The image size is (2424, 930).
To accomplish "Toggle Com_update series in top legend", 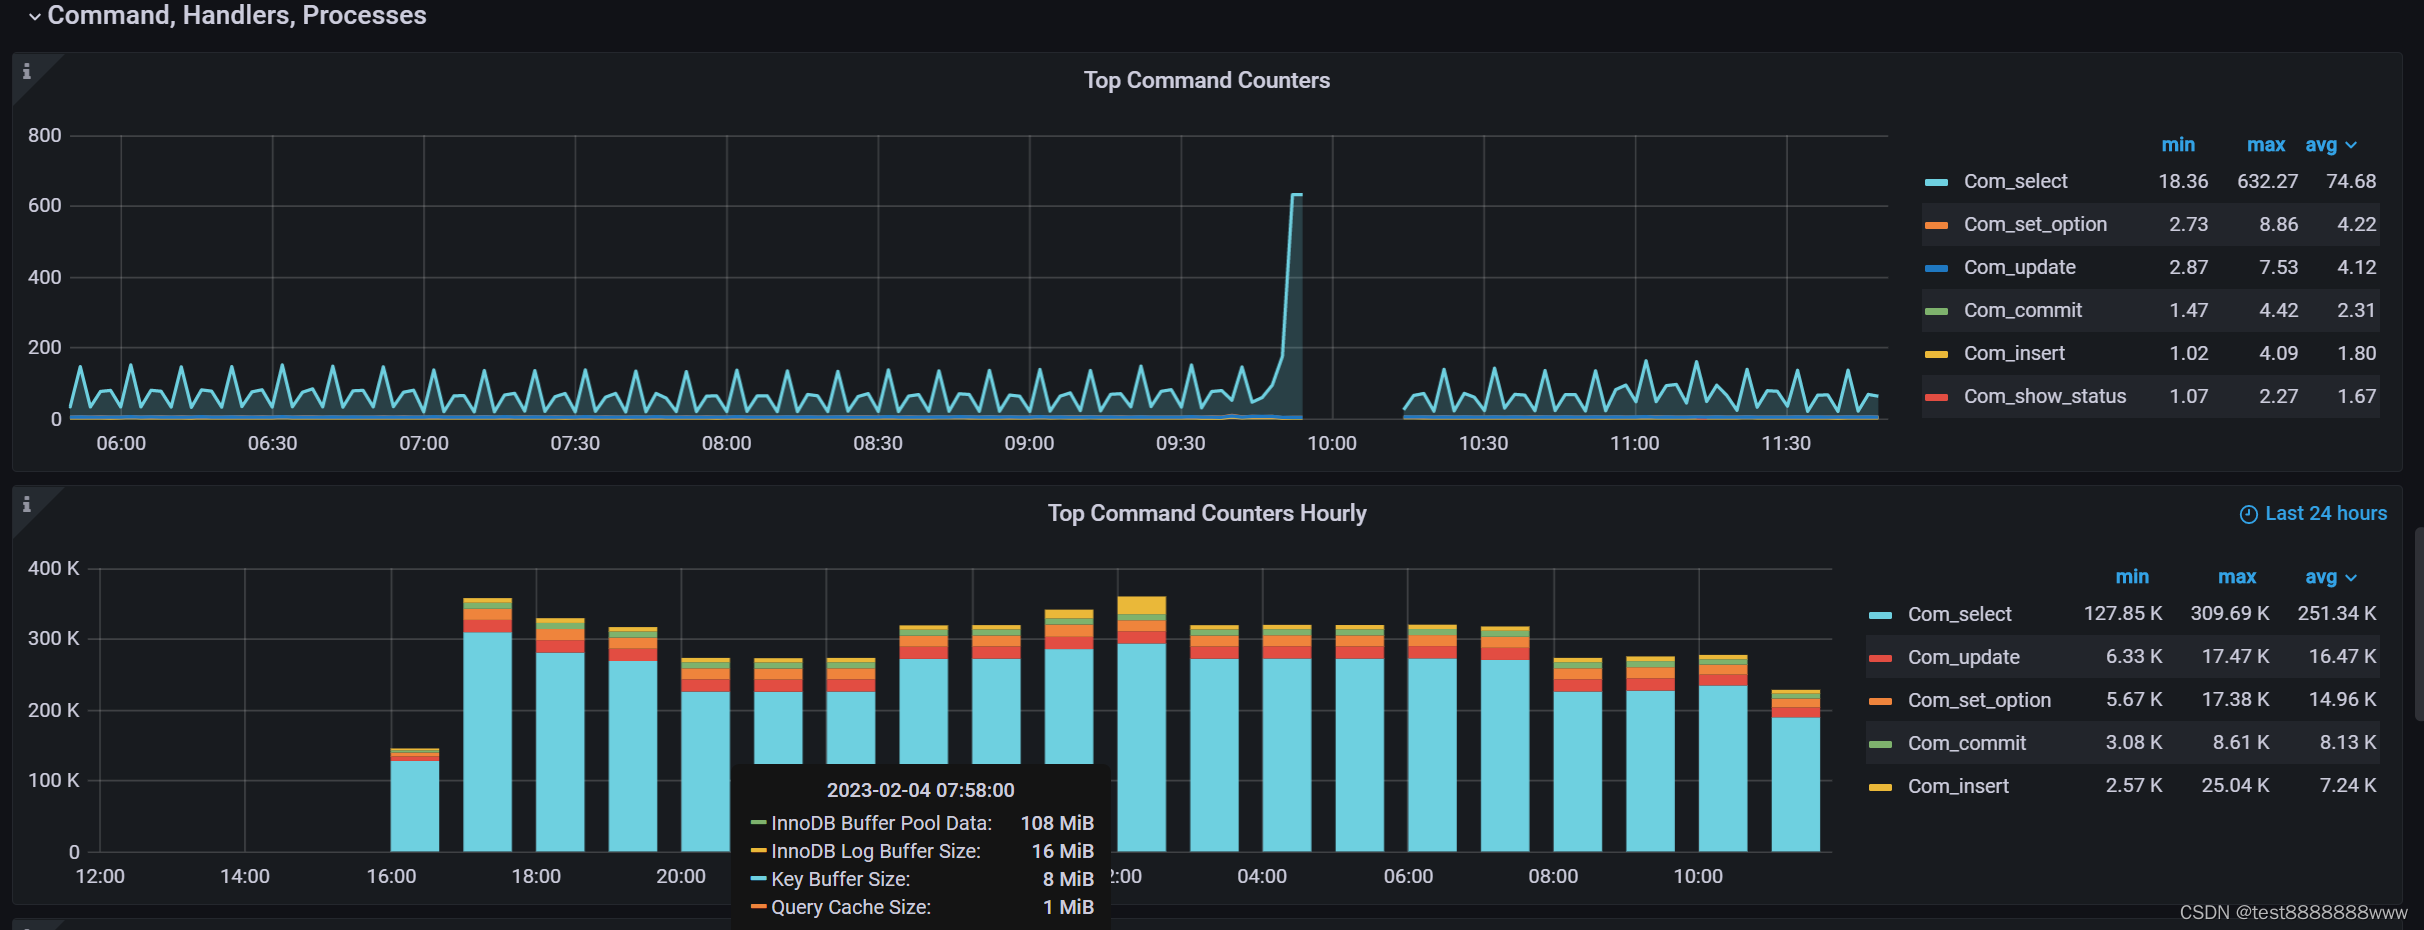I will point(2019,267).
